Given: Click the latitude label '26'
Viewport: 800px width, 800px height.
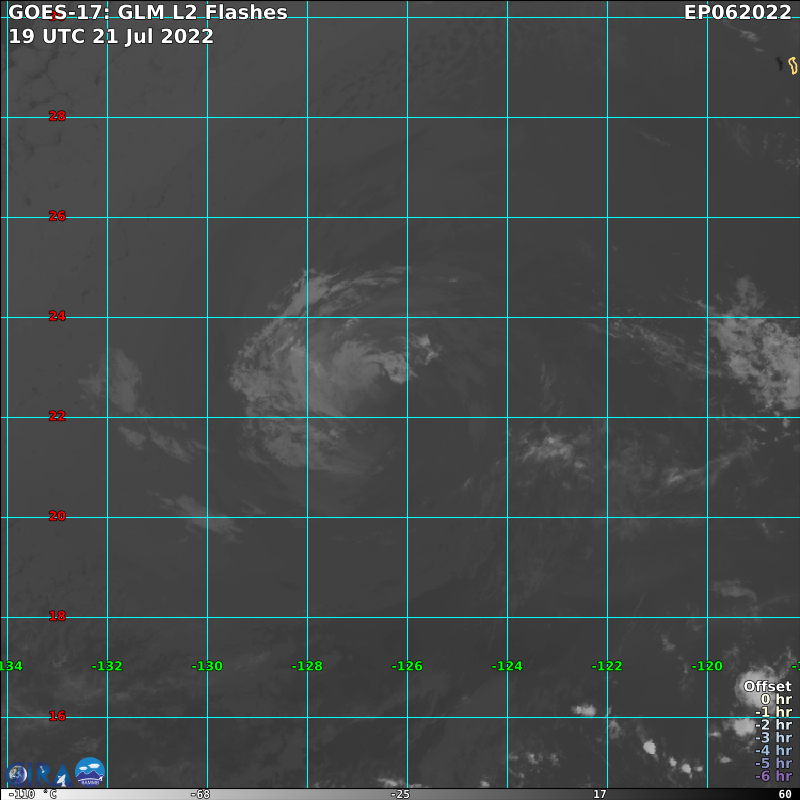Looking at the screenshot, I should (57, 216).
